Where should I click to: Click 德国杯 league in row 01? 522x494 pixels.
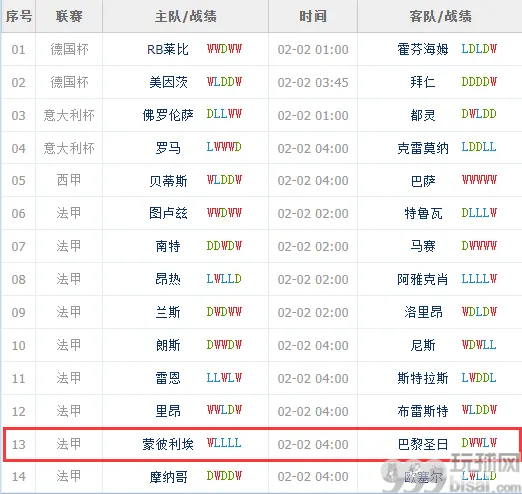(69, 49)
